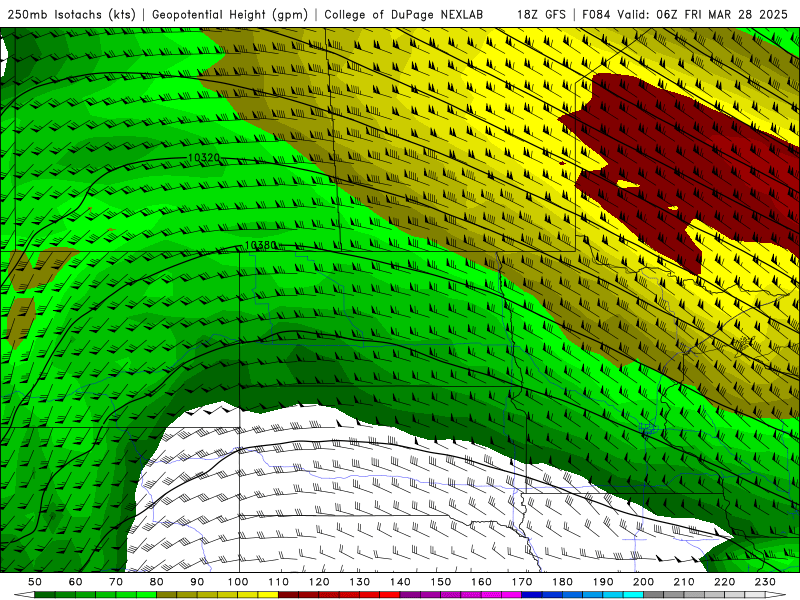Click the bright yellow swatch left of 110
800x600 pixels.
268,595
